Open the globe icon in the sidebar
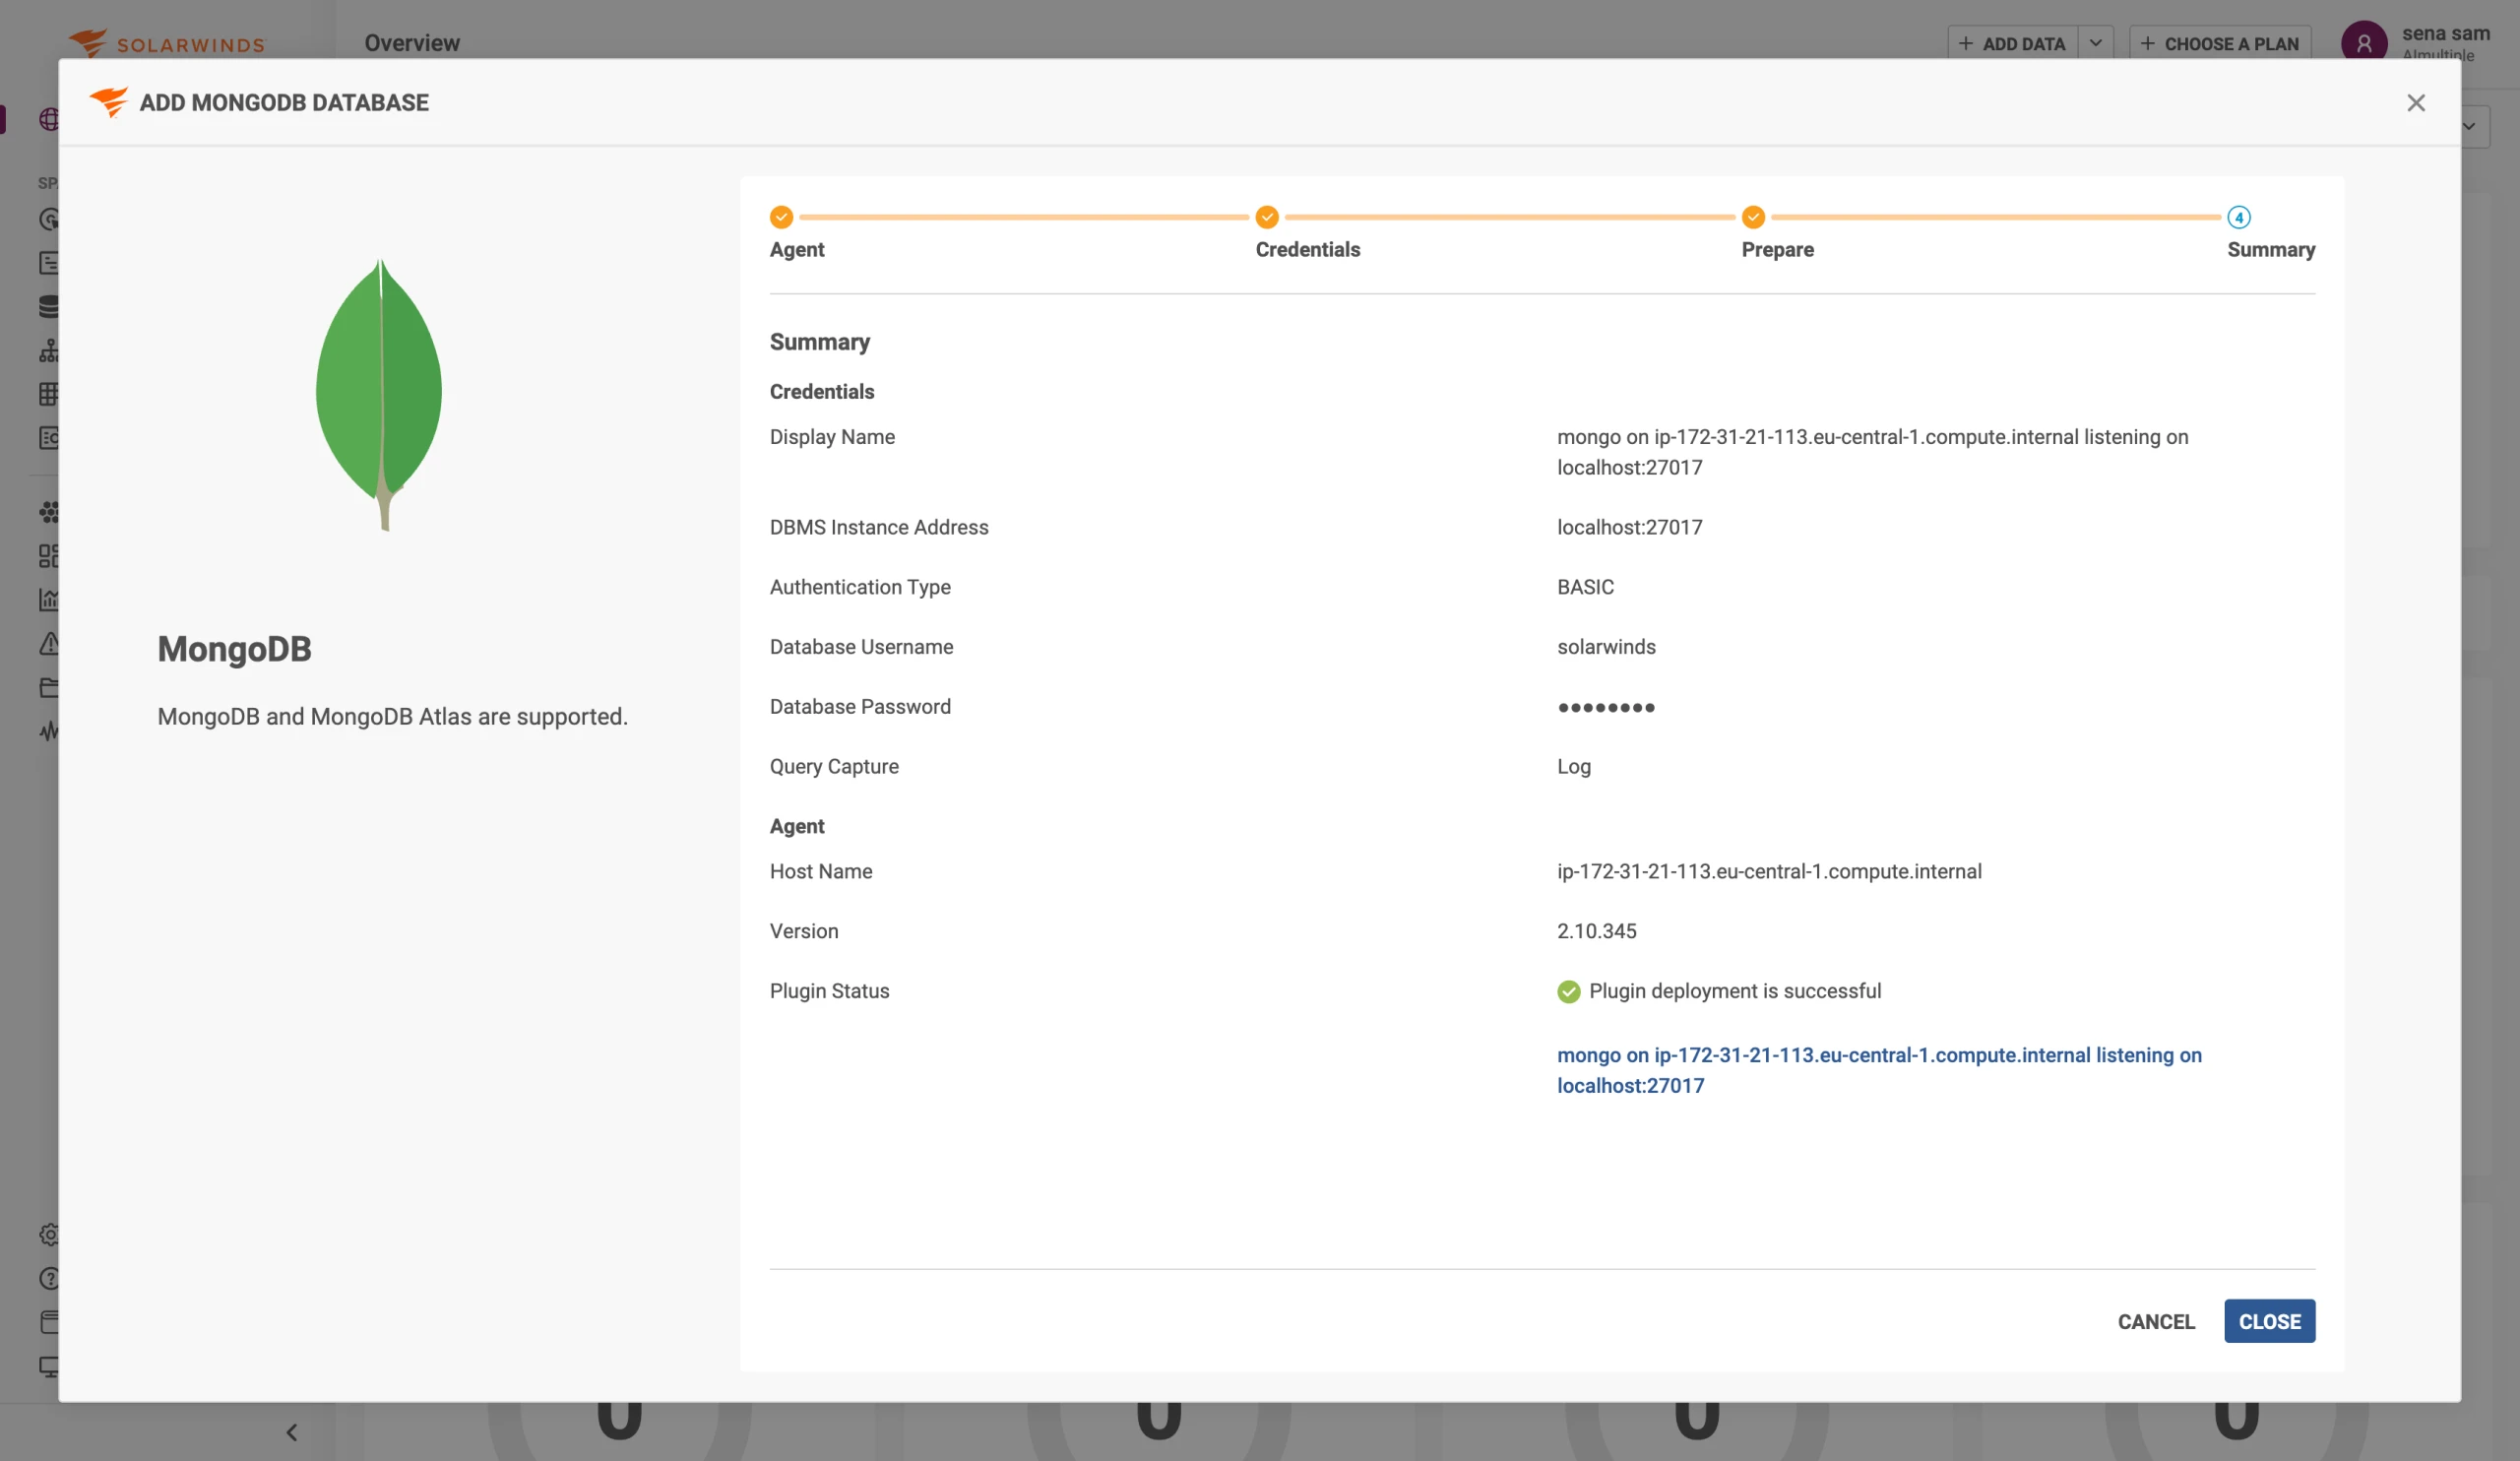 [x=48, y=120]
